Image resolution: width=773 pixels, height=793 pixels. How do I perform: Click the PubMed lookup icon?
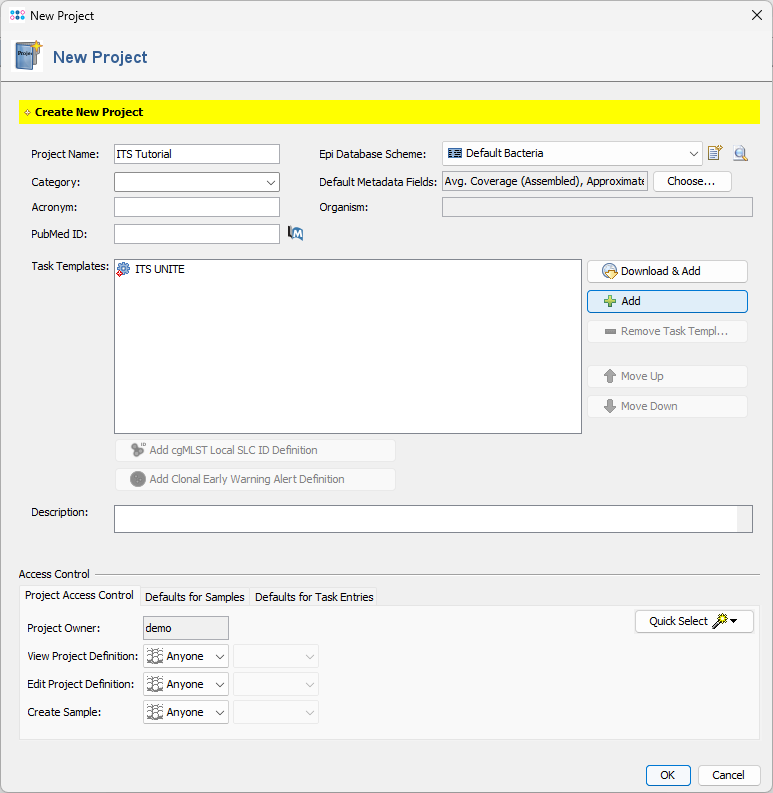(x=295, y=233)
